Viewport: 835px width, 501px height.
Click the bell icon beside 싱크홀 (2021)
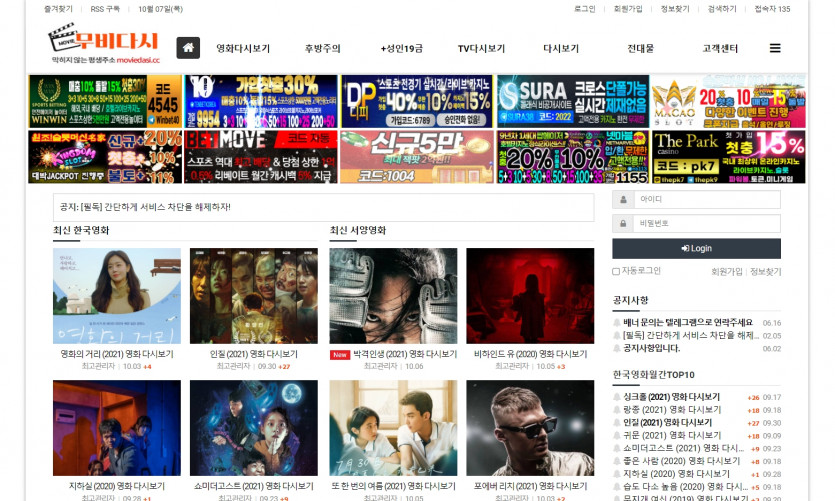click(x=617, y=397)
